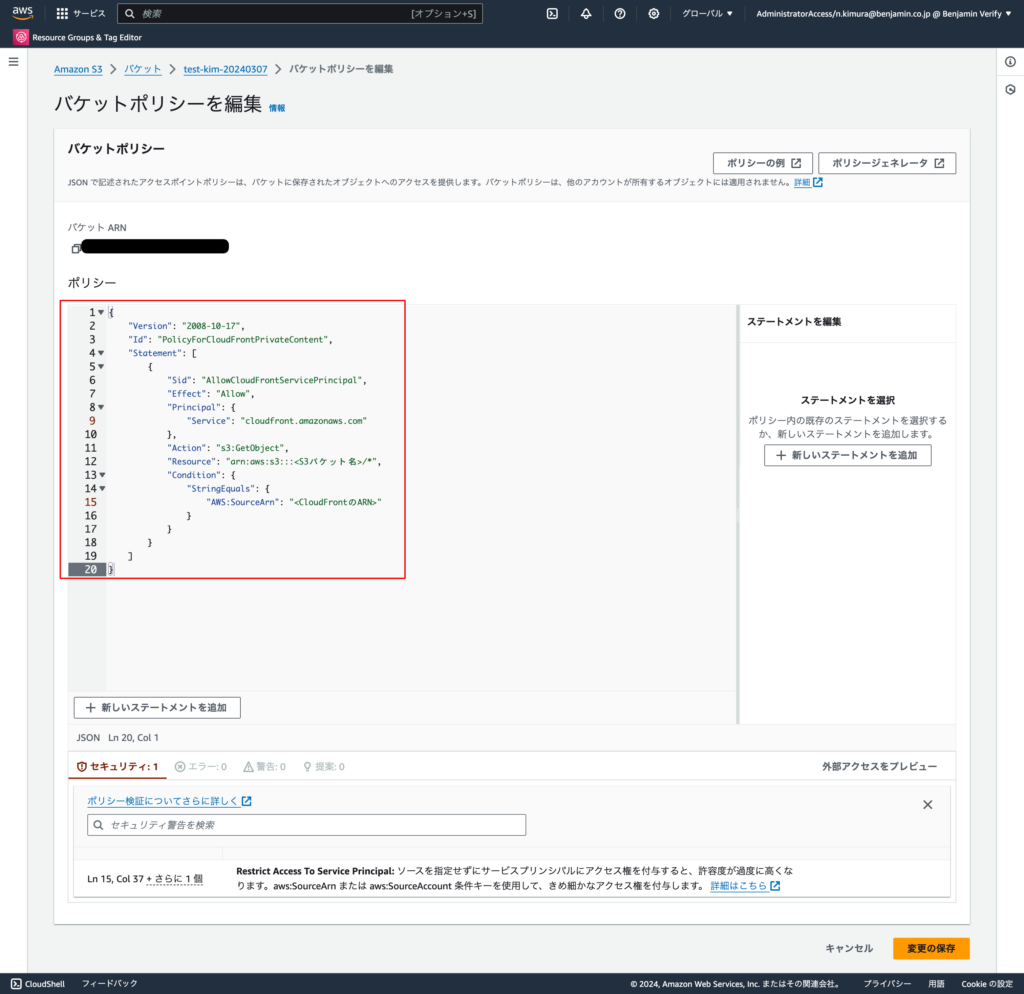Expand the グローバル region dropdown
1024x994 pixels.
point(707,14)
